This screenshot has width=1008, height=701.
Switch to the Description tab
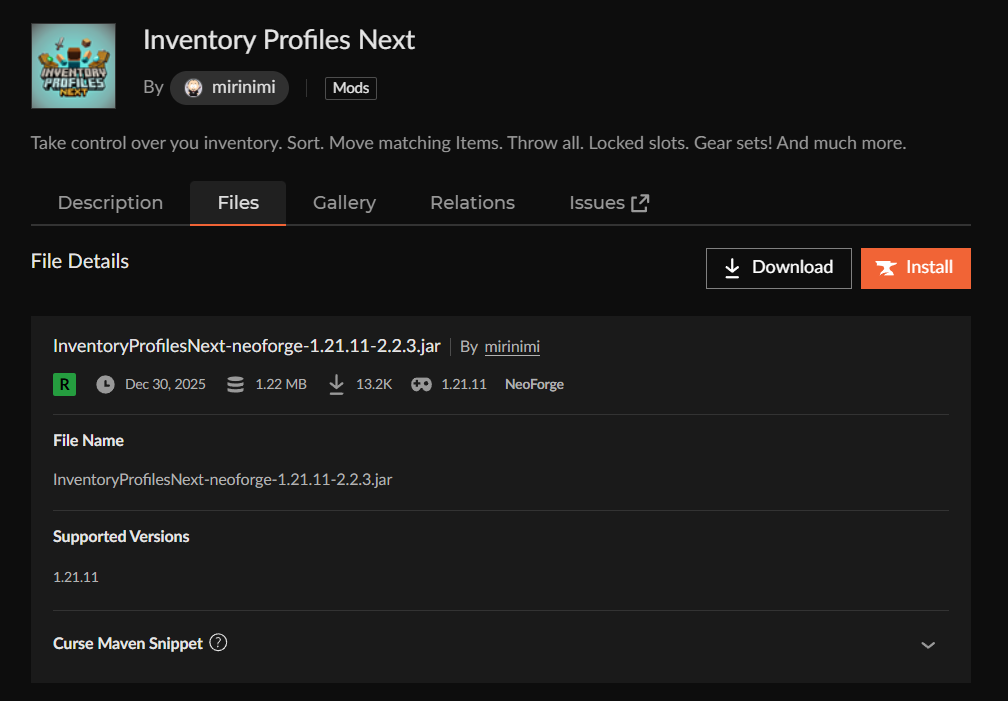(x=110, y=202)
